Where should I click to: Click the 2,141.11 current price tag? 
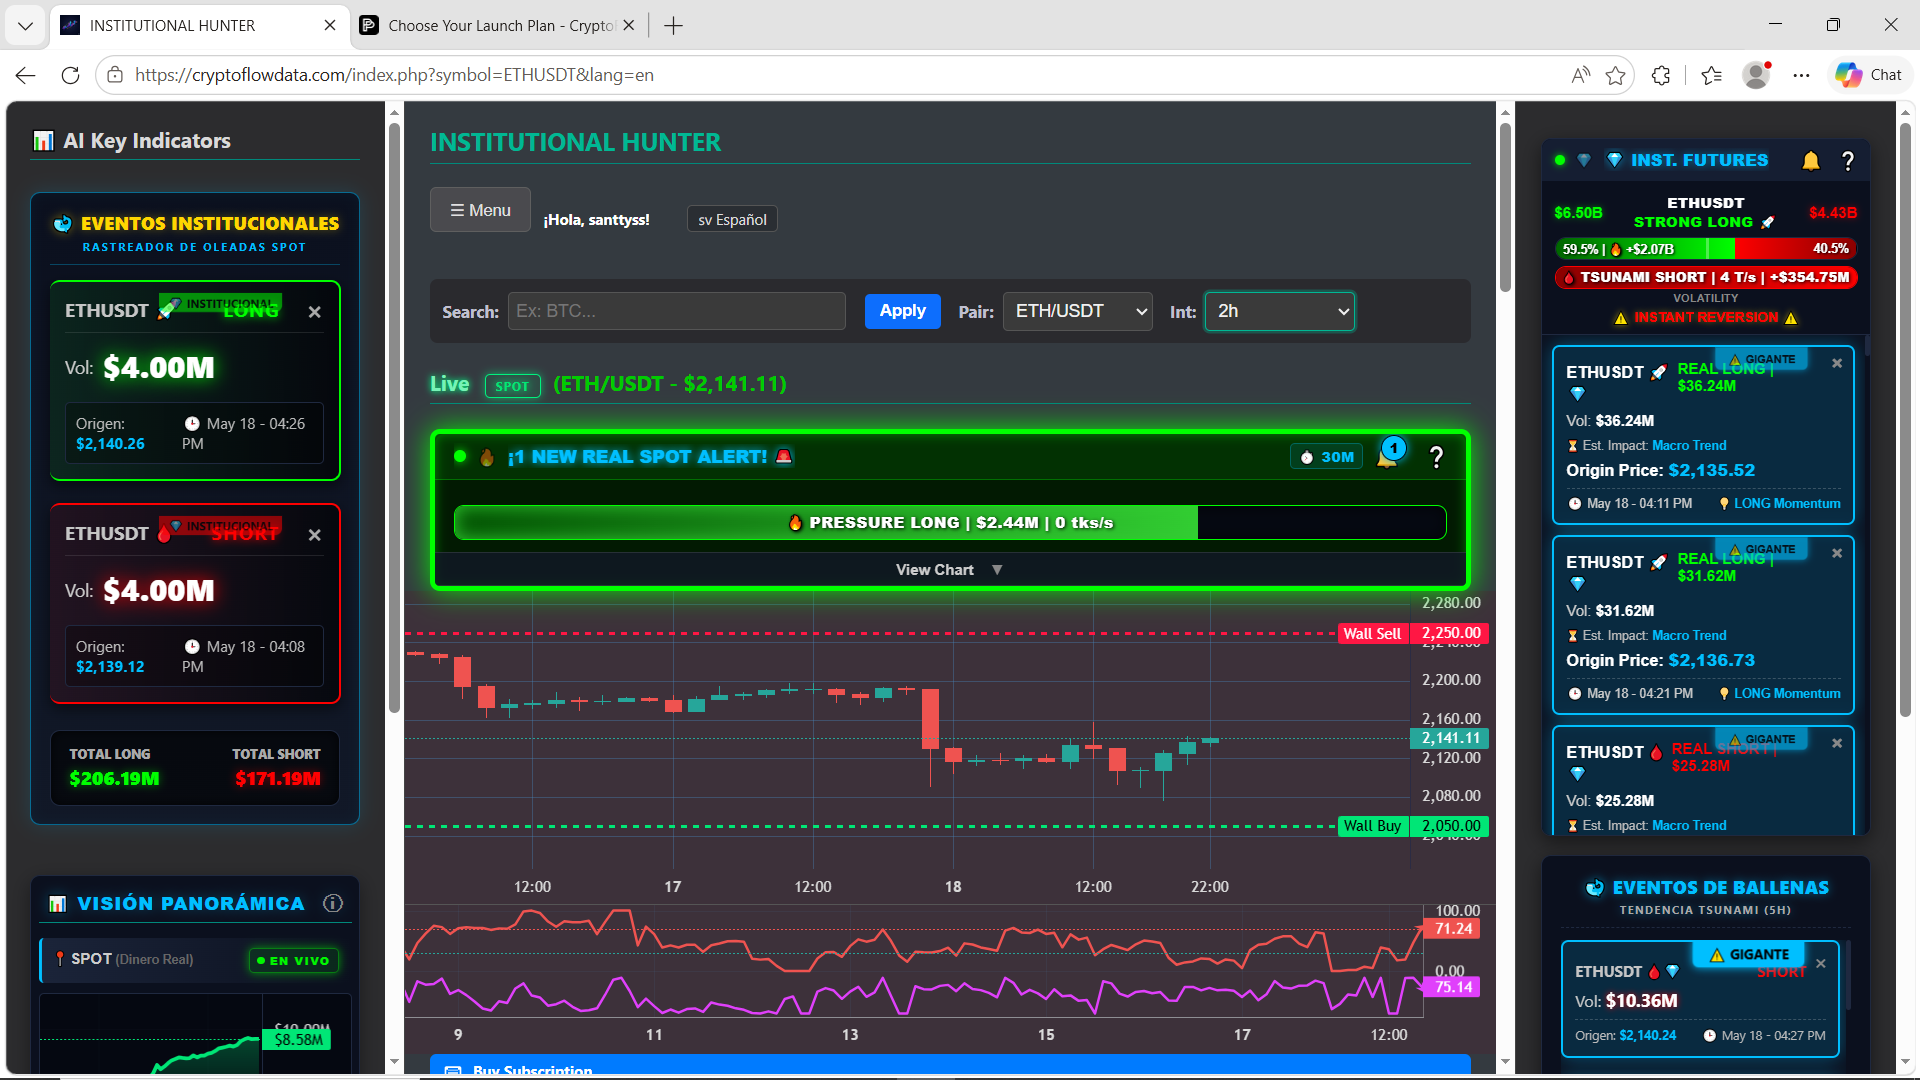tap(1450, 738)
